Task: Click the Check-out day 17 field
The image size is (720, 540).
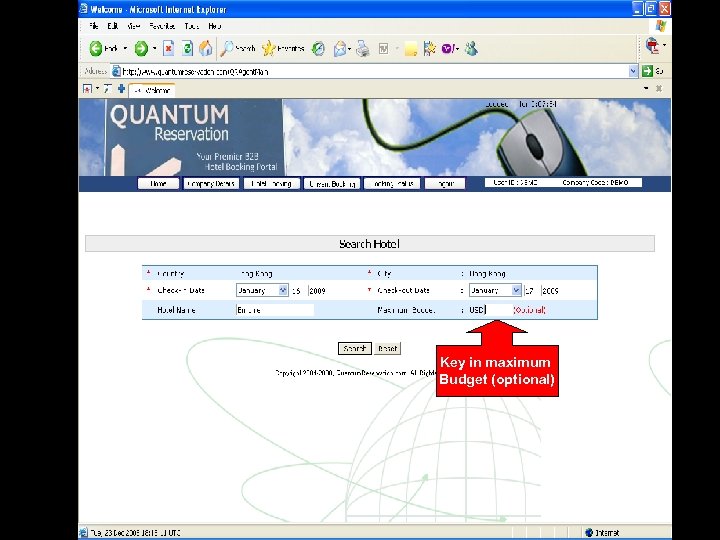Action: (529, 291)
